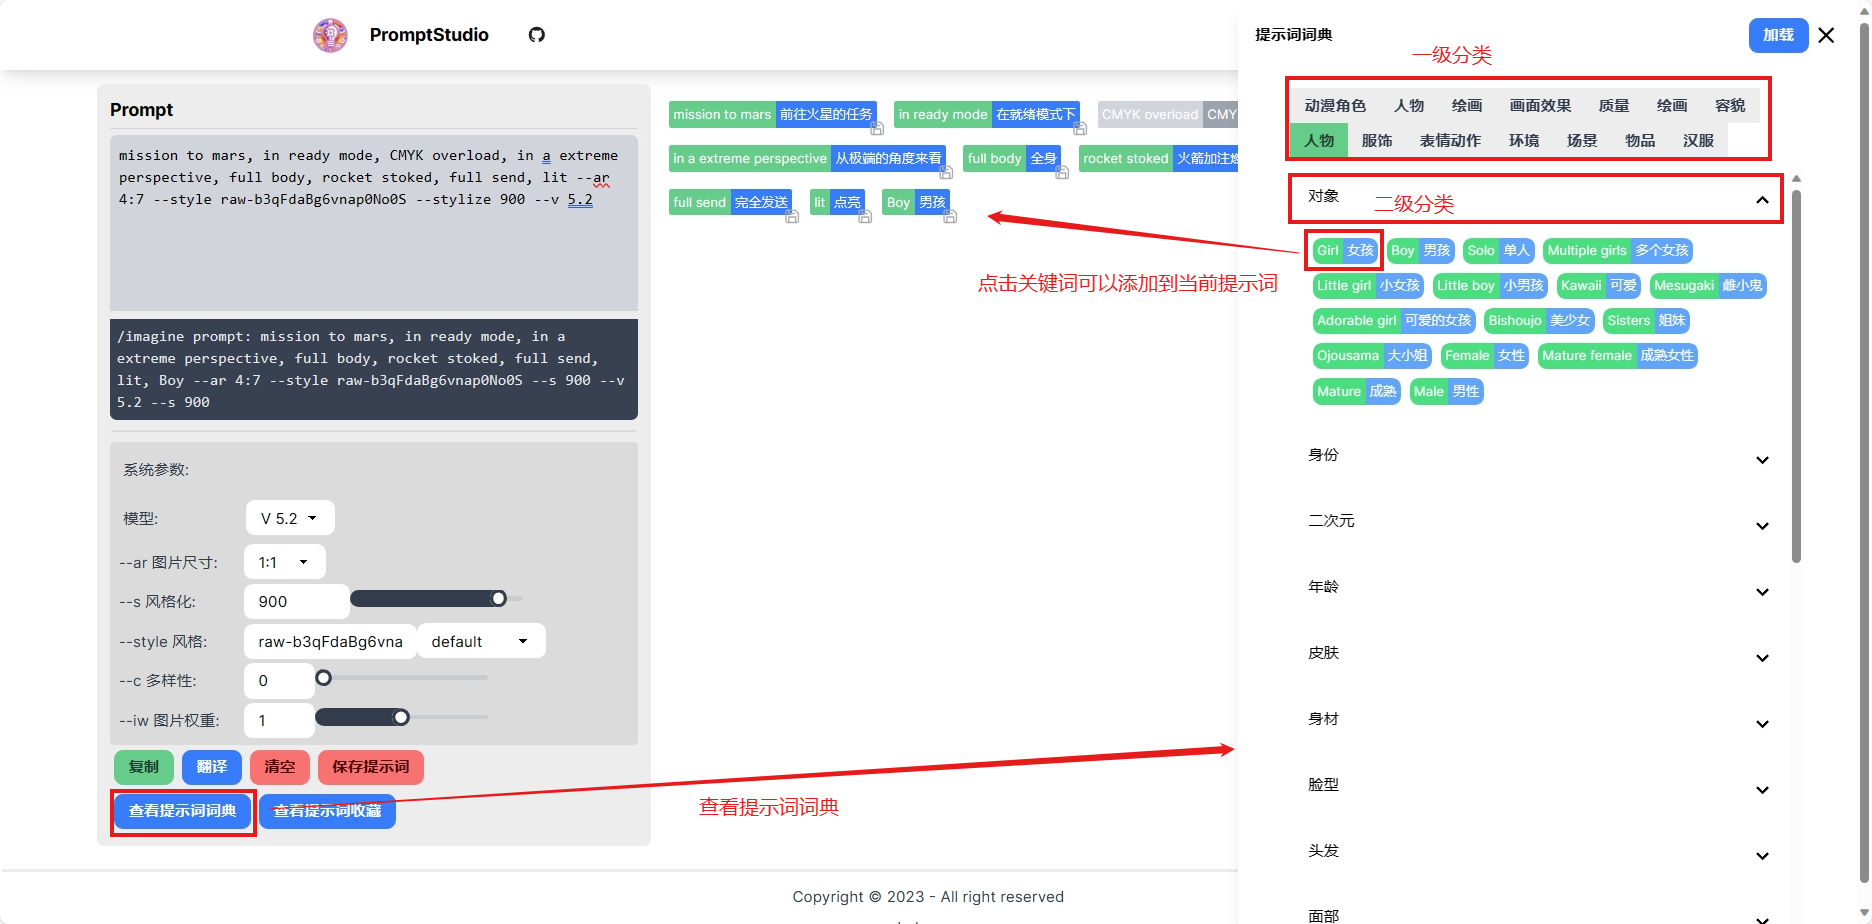Select the 容貌 category tab
This screenshot has height=924, width=1872.
click(1730, 106)
